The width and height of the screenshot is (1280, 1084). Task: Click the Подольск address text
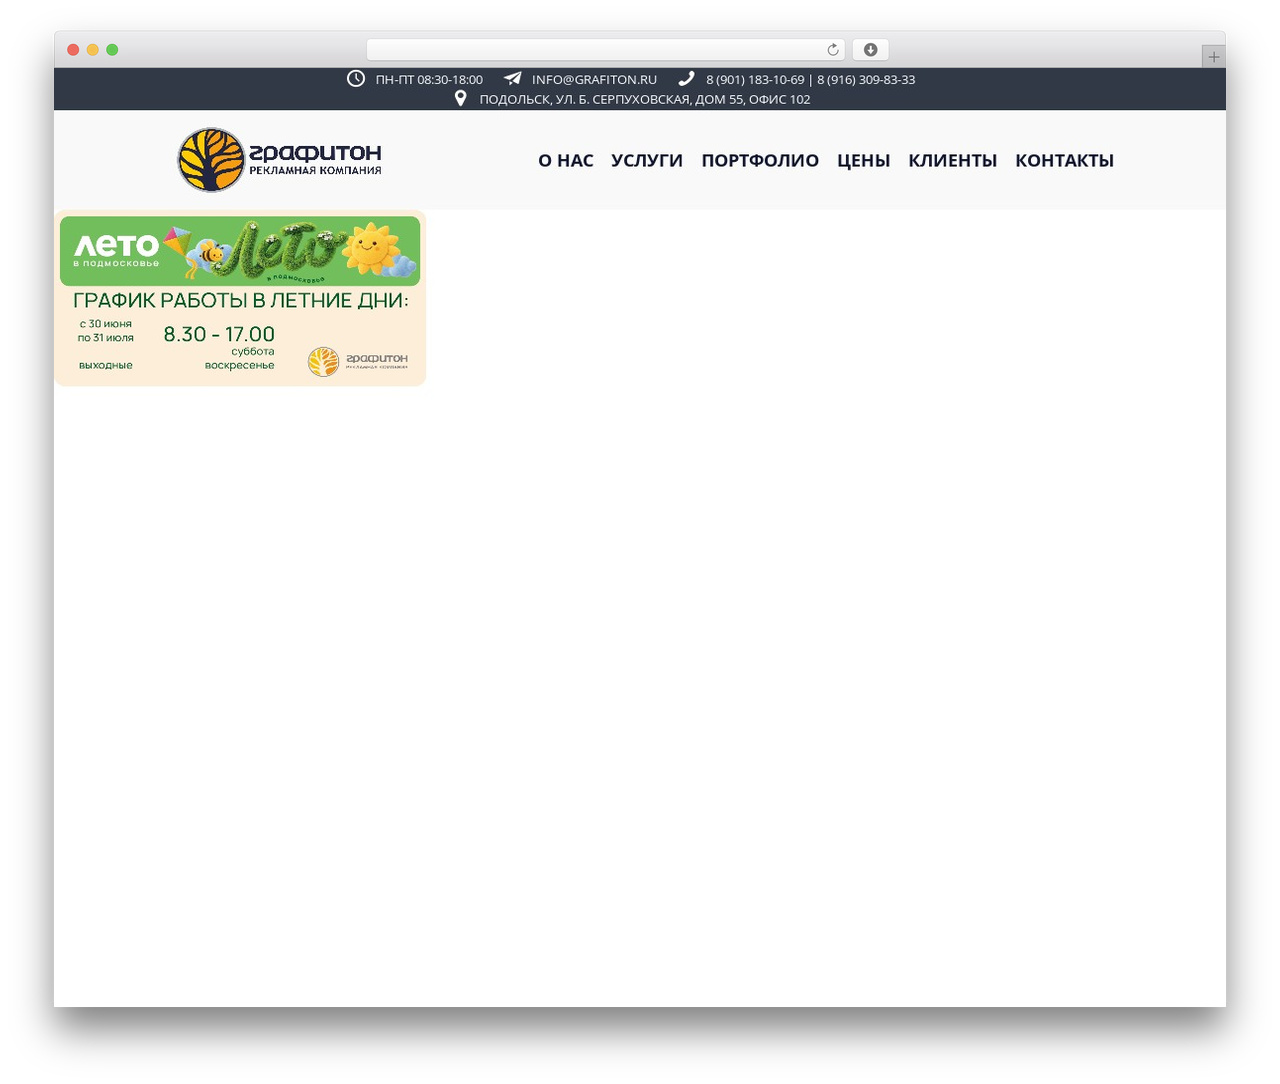tap(645, 99)
